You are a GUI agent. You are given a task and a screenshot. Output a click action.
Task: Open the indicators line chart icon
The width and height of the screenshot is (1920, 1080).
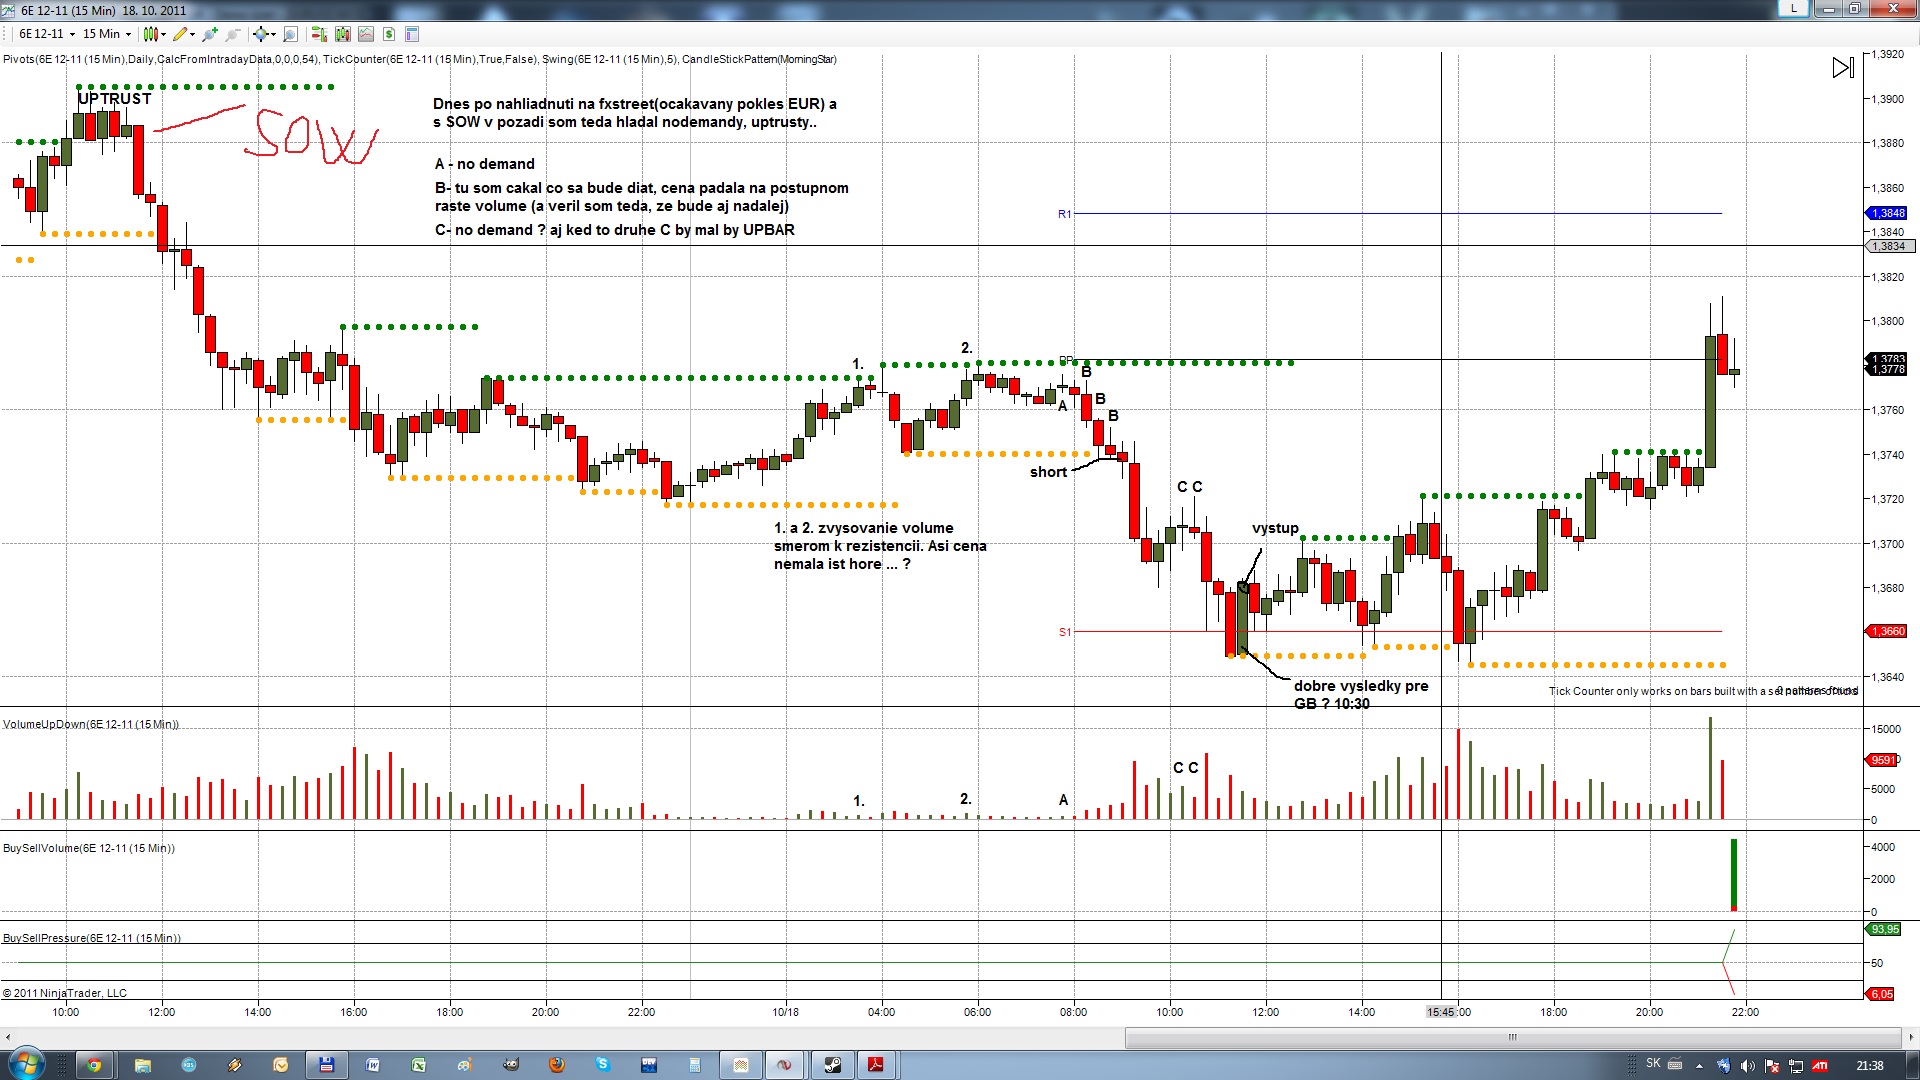pyautogui.click(x=366, y=34)
